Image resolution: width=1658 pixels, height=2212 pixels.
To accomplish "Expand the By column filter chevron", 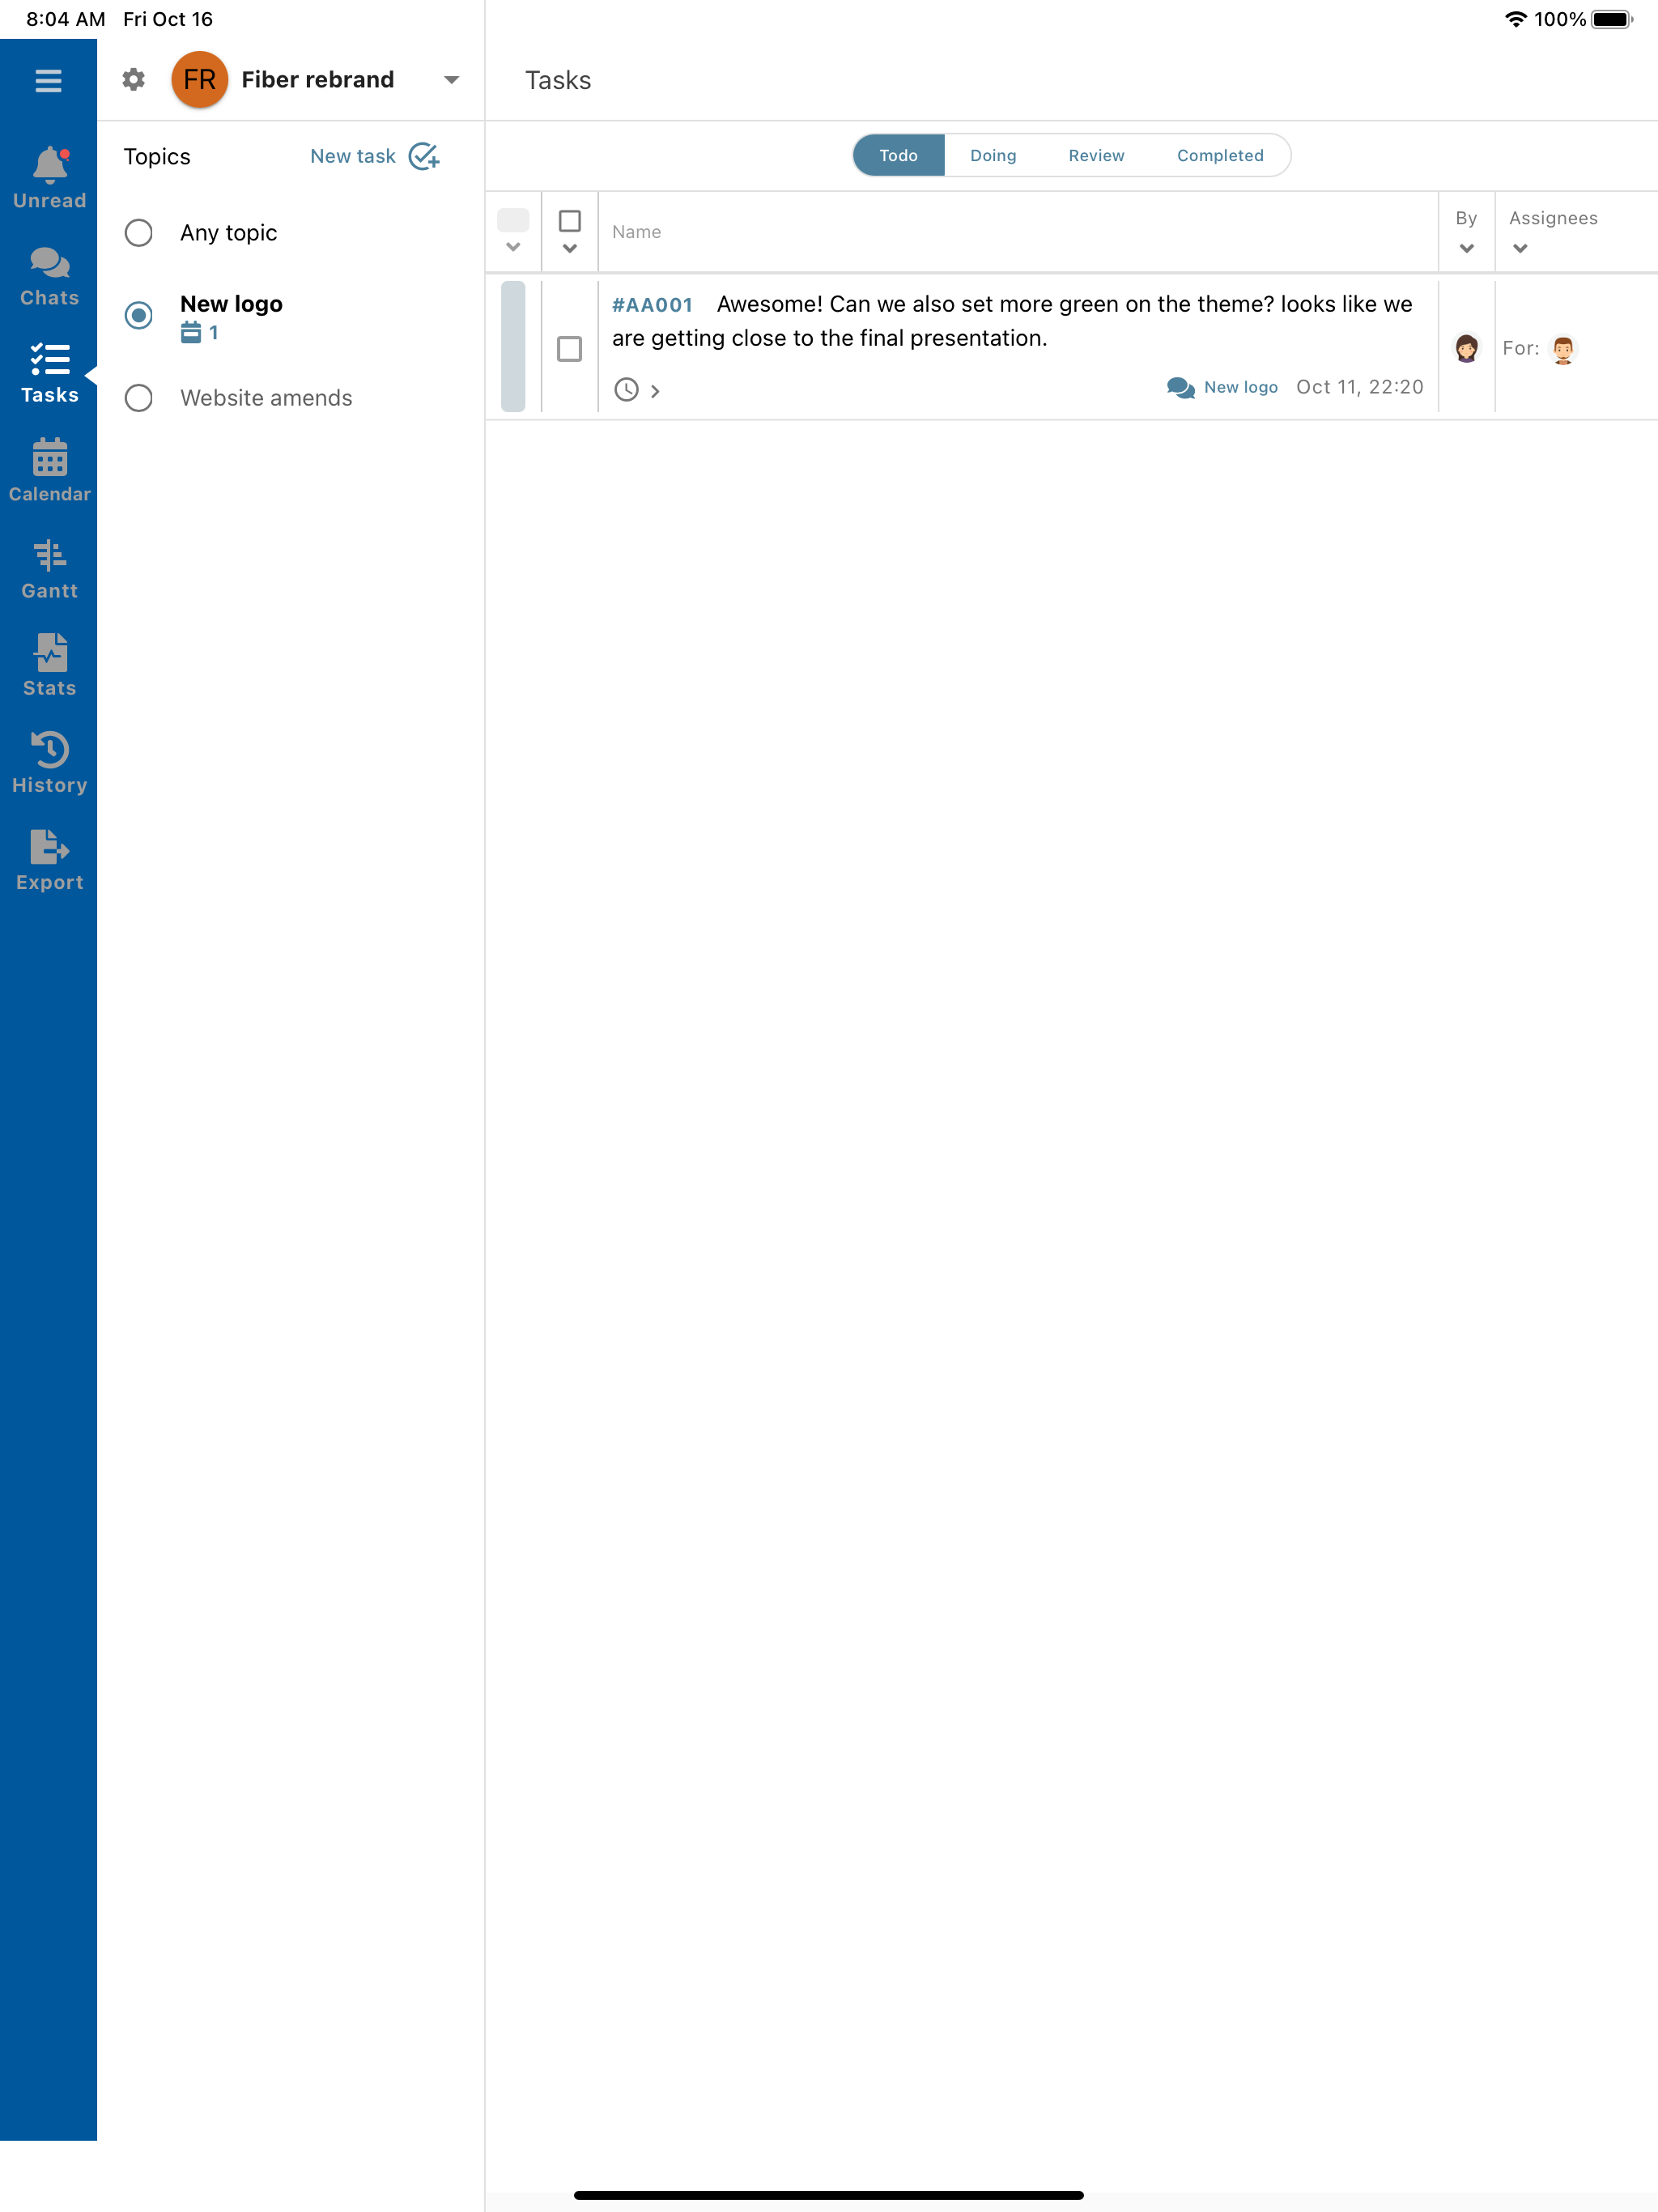I will point(1466,248).
